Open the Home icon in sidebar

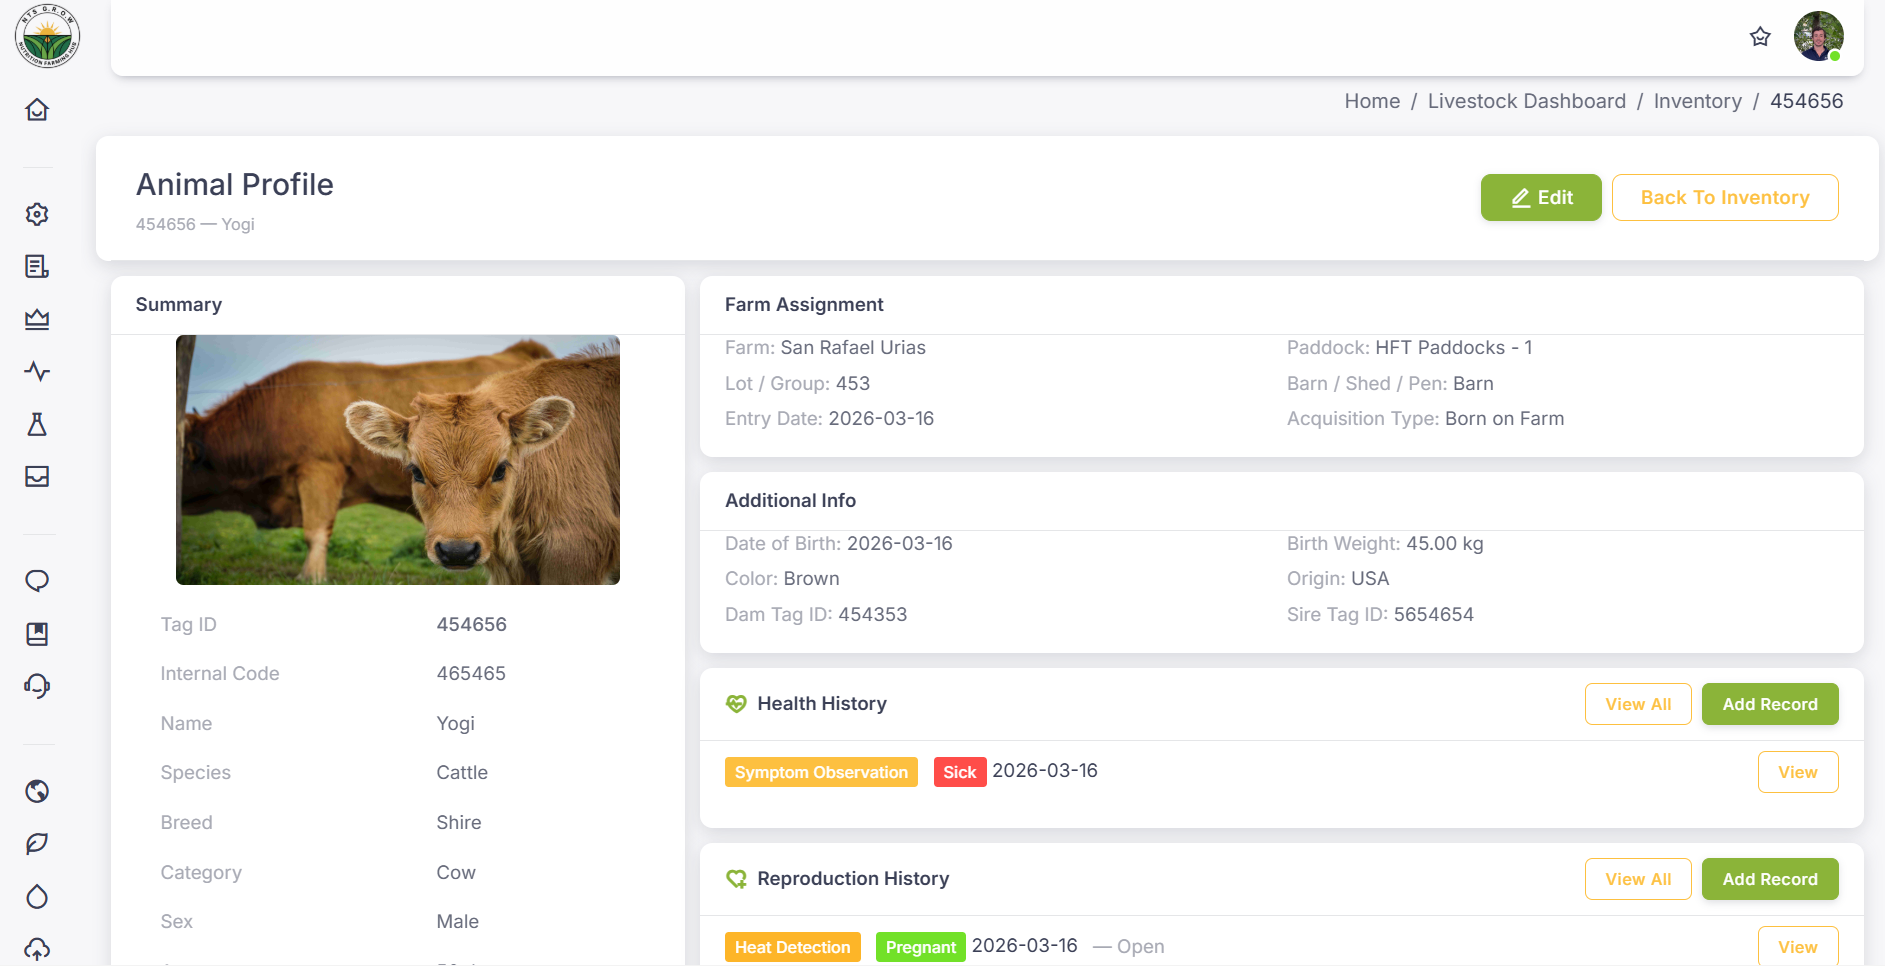pos(37,109)
